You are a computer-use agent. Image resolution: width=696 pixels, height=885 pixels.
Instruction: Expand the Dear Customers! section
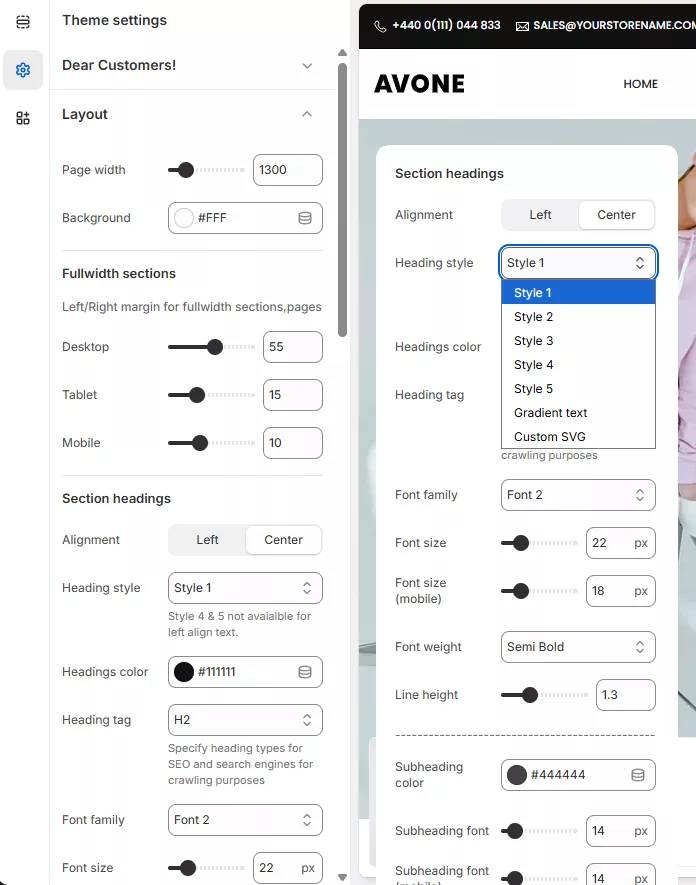[x=307, y=66]
